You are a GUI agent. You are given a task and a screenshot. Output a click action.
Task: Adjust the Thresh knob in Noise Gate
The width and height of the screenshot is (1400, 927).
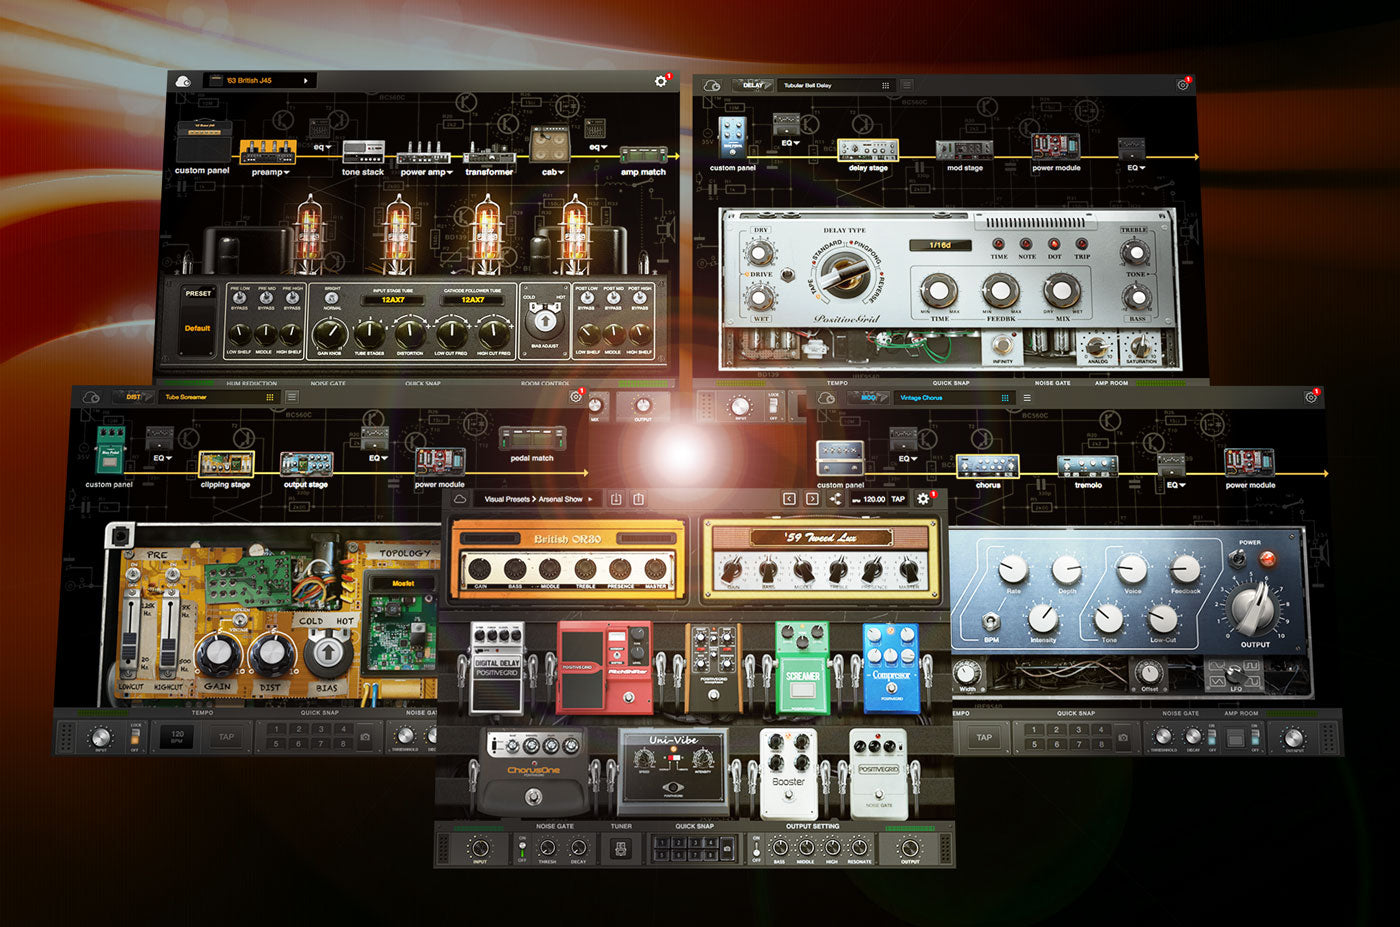[x=548, y=848]
